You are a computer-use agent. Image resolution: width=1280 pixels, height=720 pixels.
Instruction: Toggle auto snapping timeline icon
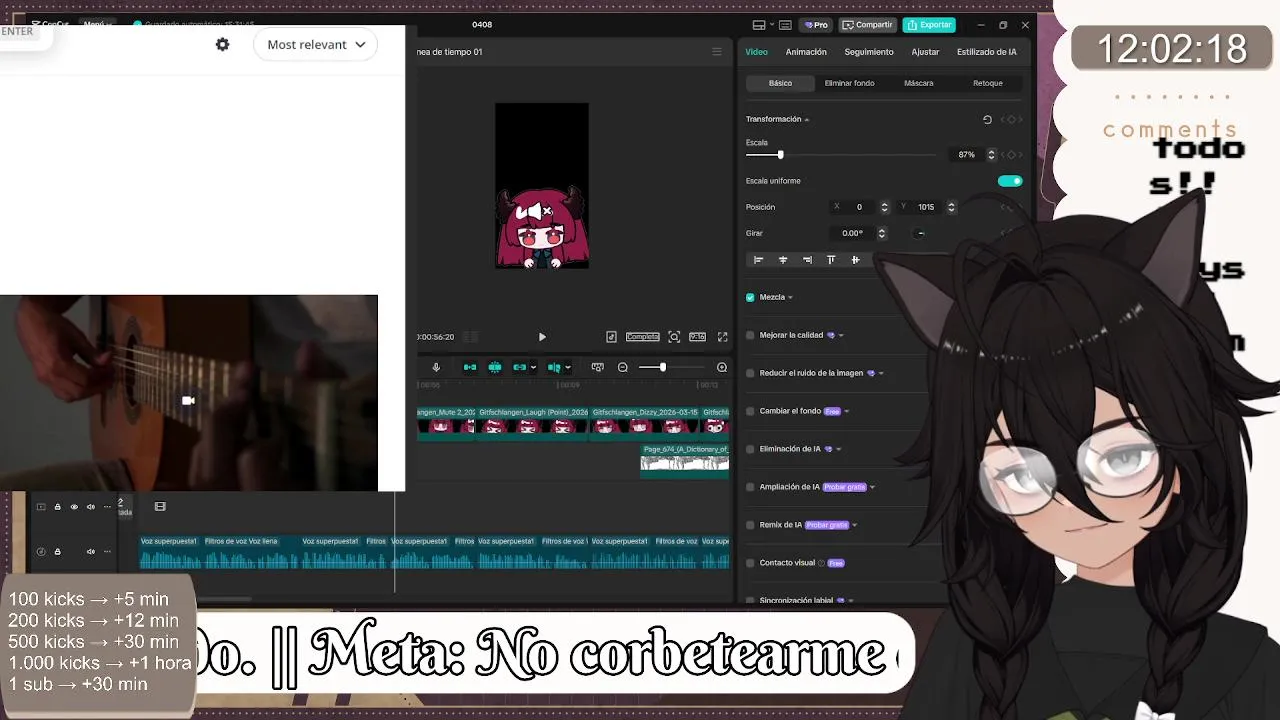(495, 367)
